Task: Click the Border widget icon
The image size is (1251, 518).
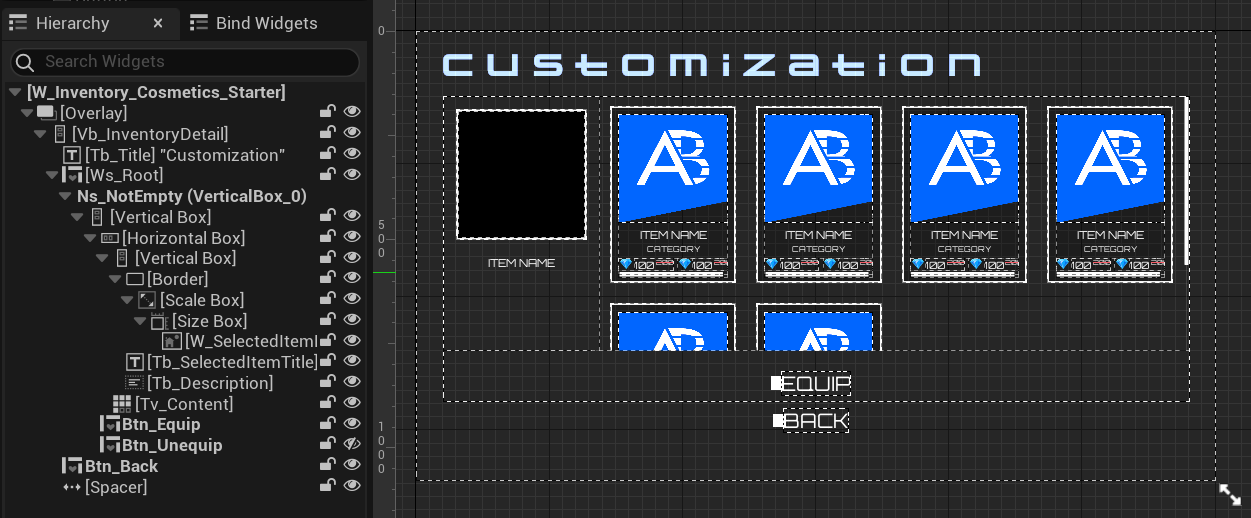Action: point(135,279)
